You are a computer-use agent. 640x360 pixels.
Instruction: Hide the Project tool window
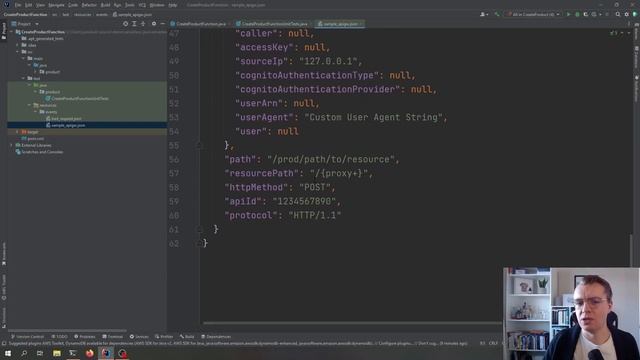tap(162, 24)
